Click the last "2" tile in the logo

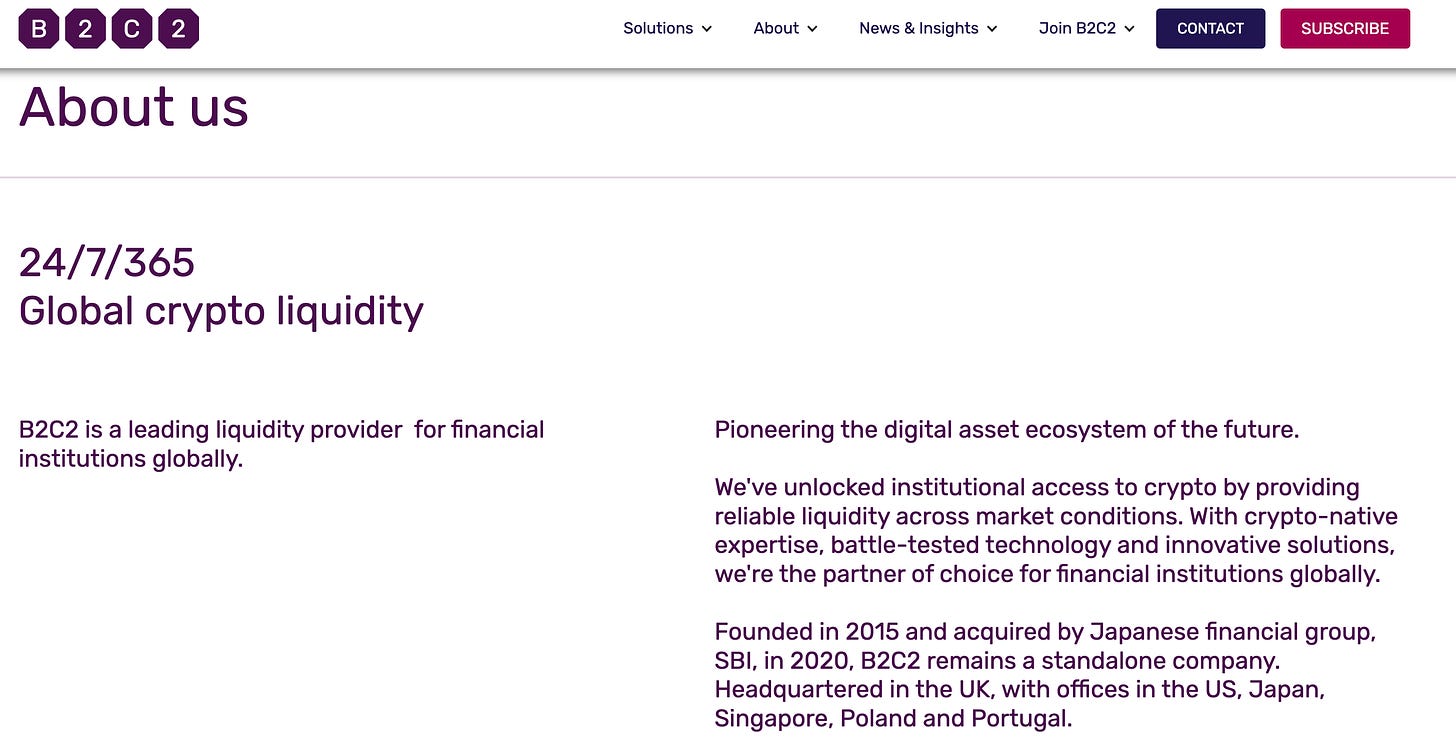[x=179, y=28]
